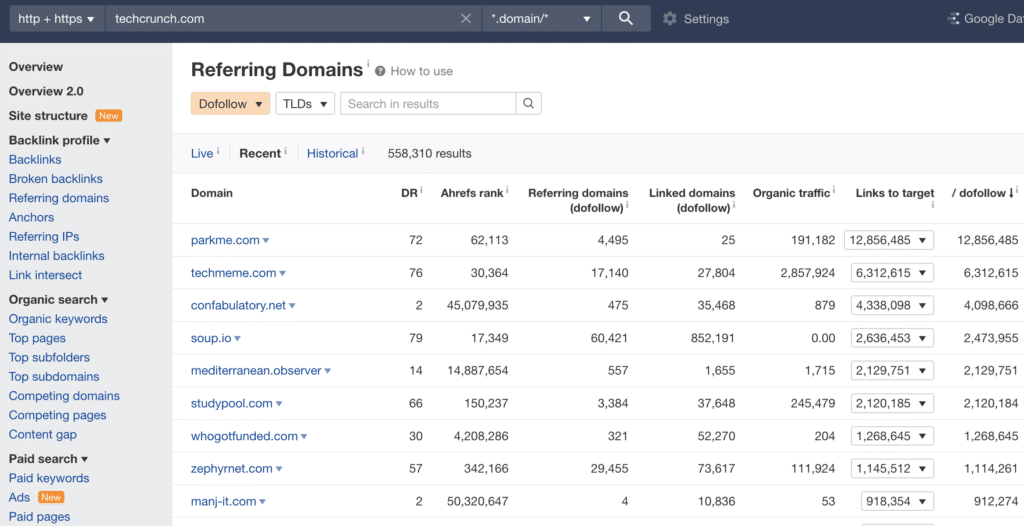Image resolution: width=1024 pixels, height=526 pixels.
Task: Click the How to use help icon
Action: [x=380, y=71]
